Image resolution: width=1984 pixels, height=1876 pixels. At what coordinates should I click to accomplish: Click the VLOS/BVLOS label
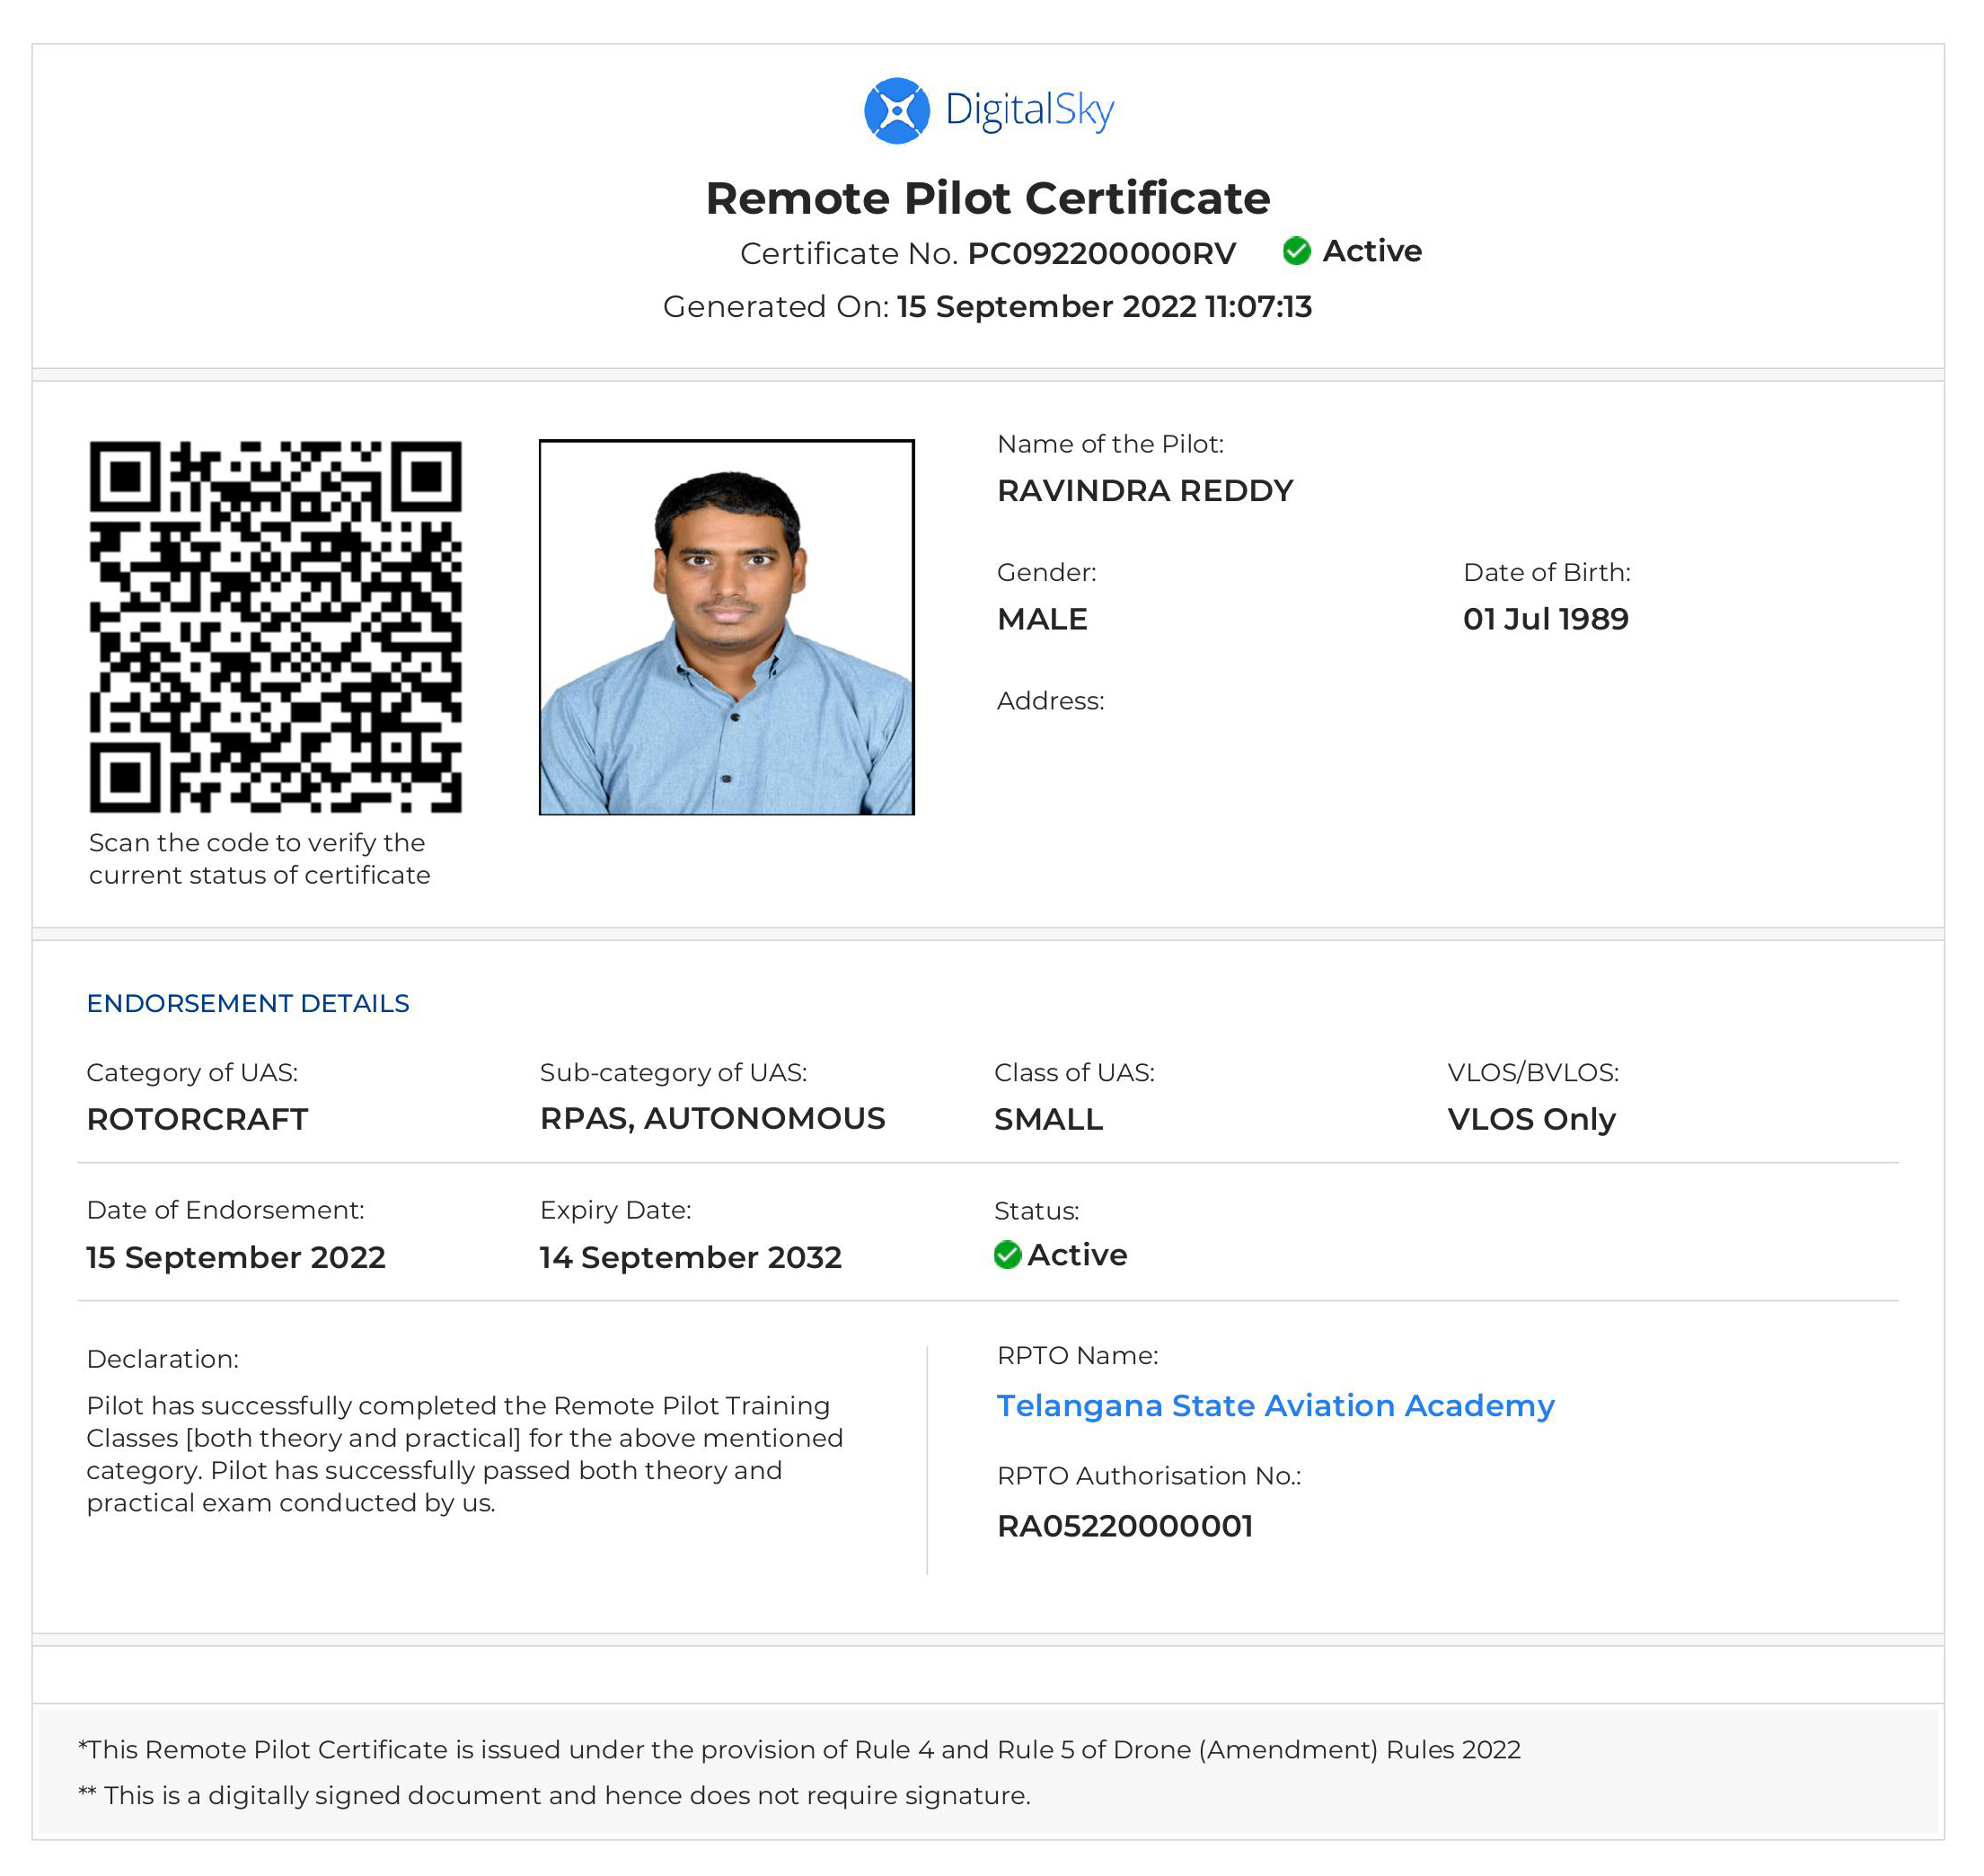(x=1533, y=1073)
